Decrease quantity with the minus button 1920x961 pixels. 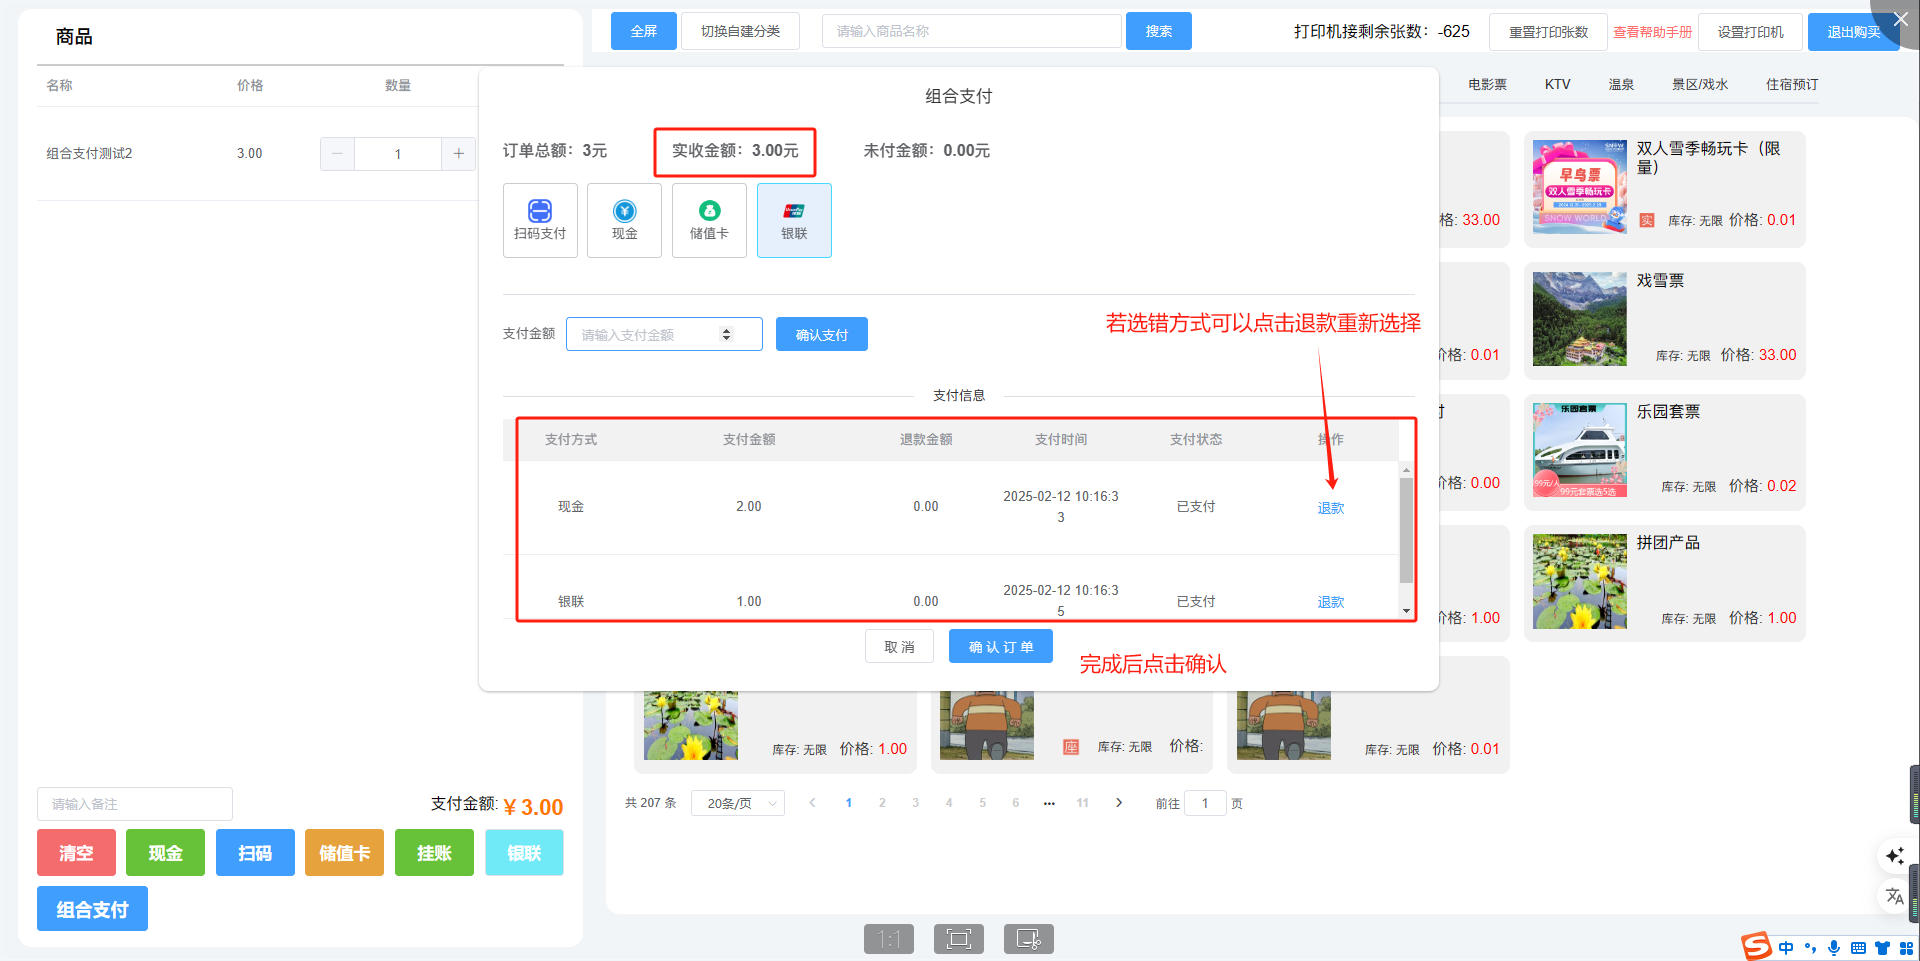point(337,154)
